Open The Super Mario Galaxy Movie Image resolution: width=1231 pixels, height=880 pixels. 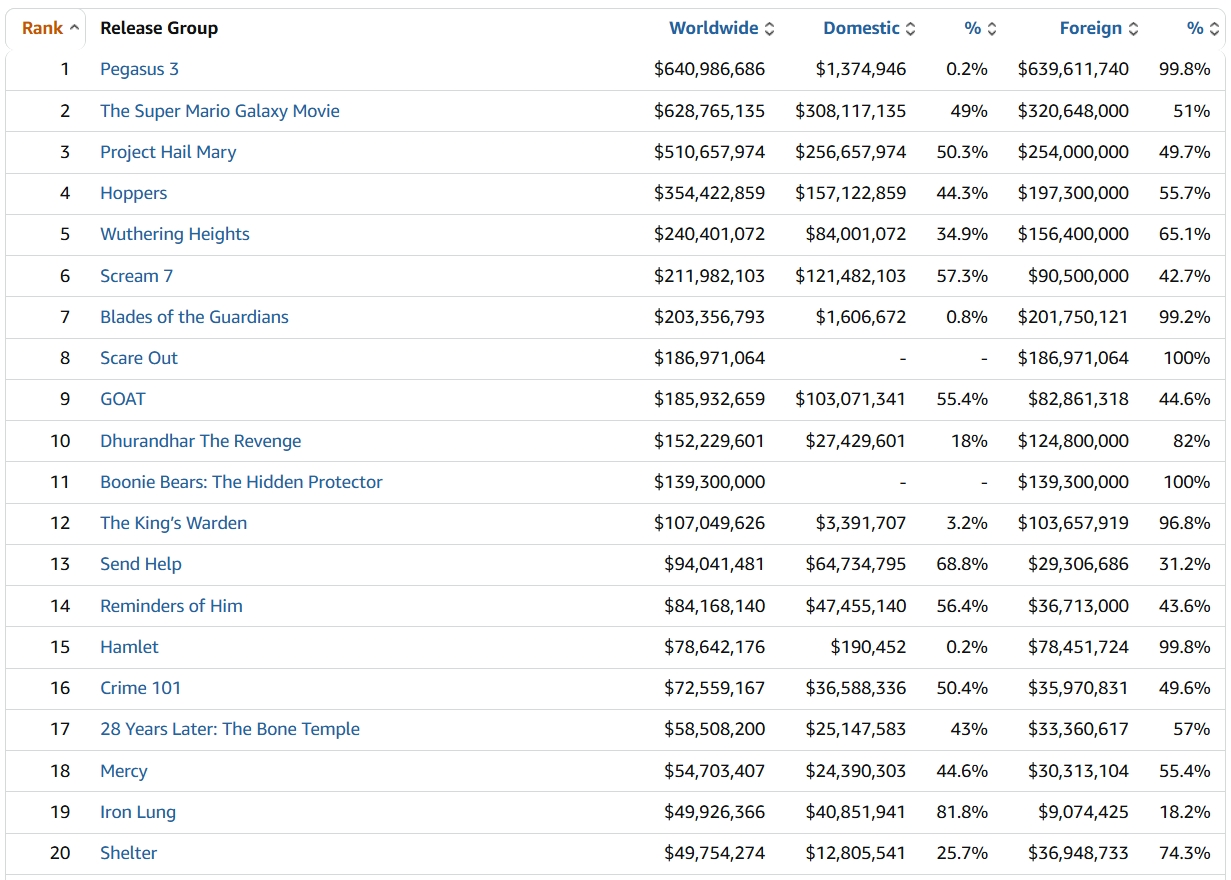220,111
